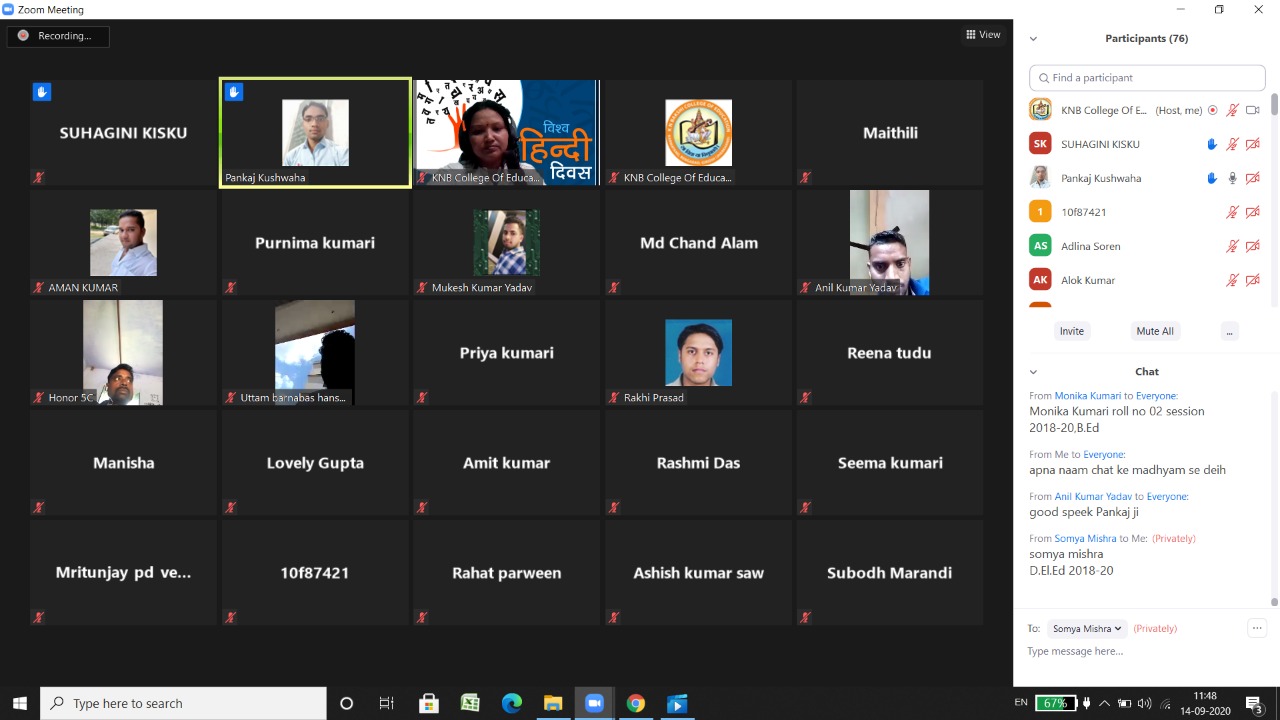
Task: Toggle the camera for participant 10f87421
Action: coord(1252,212)
